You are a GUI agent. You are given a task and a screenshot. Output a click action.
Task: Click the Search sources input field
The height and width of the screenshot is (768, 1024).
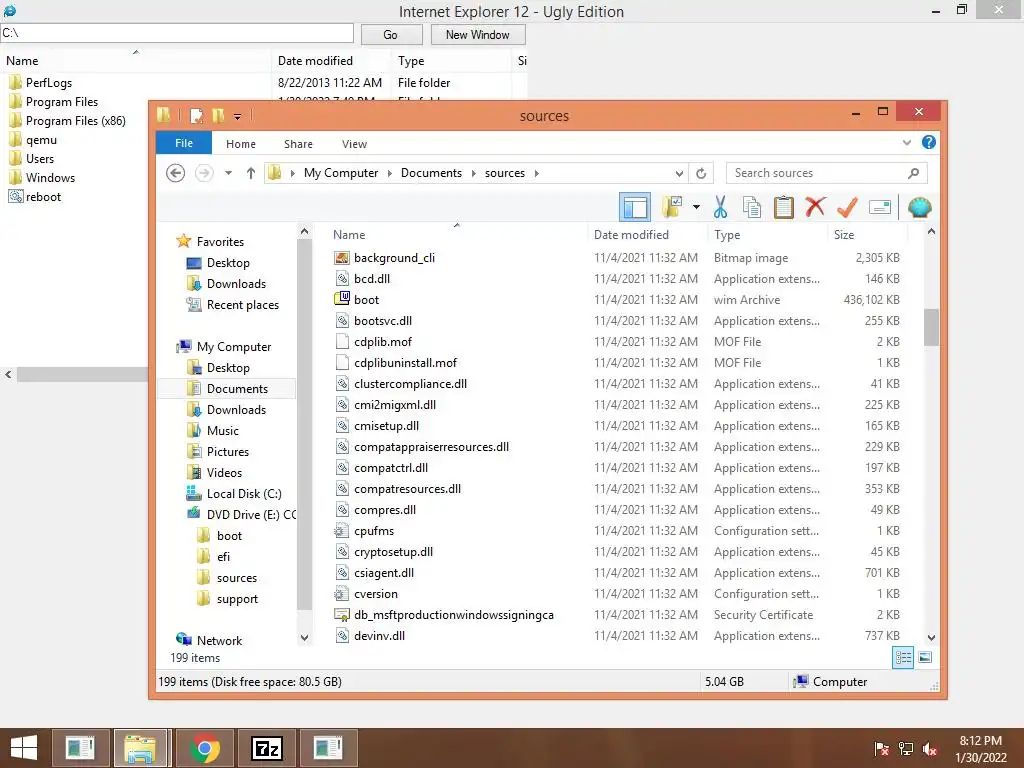pos(818,173)
